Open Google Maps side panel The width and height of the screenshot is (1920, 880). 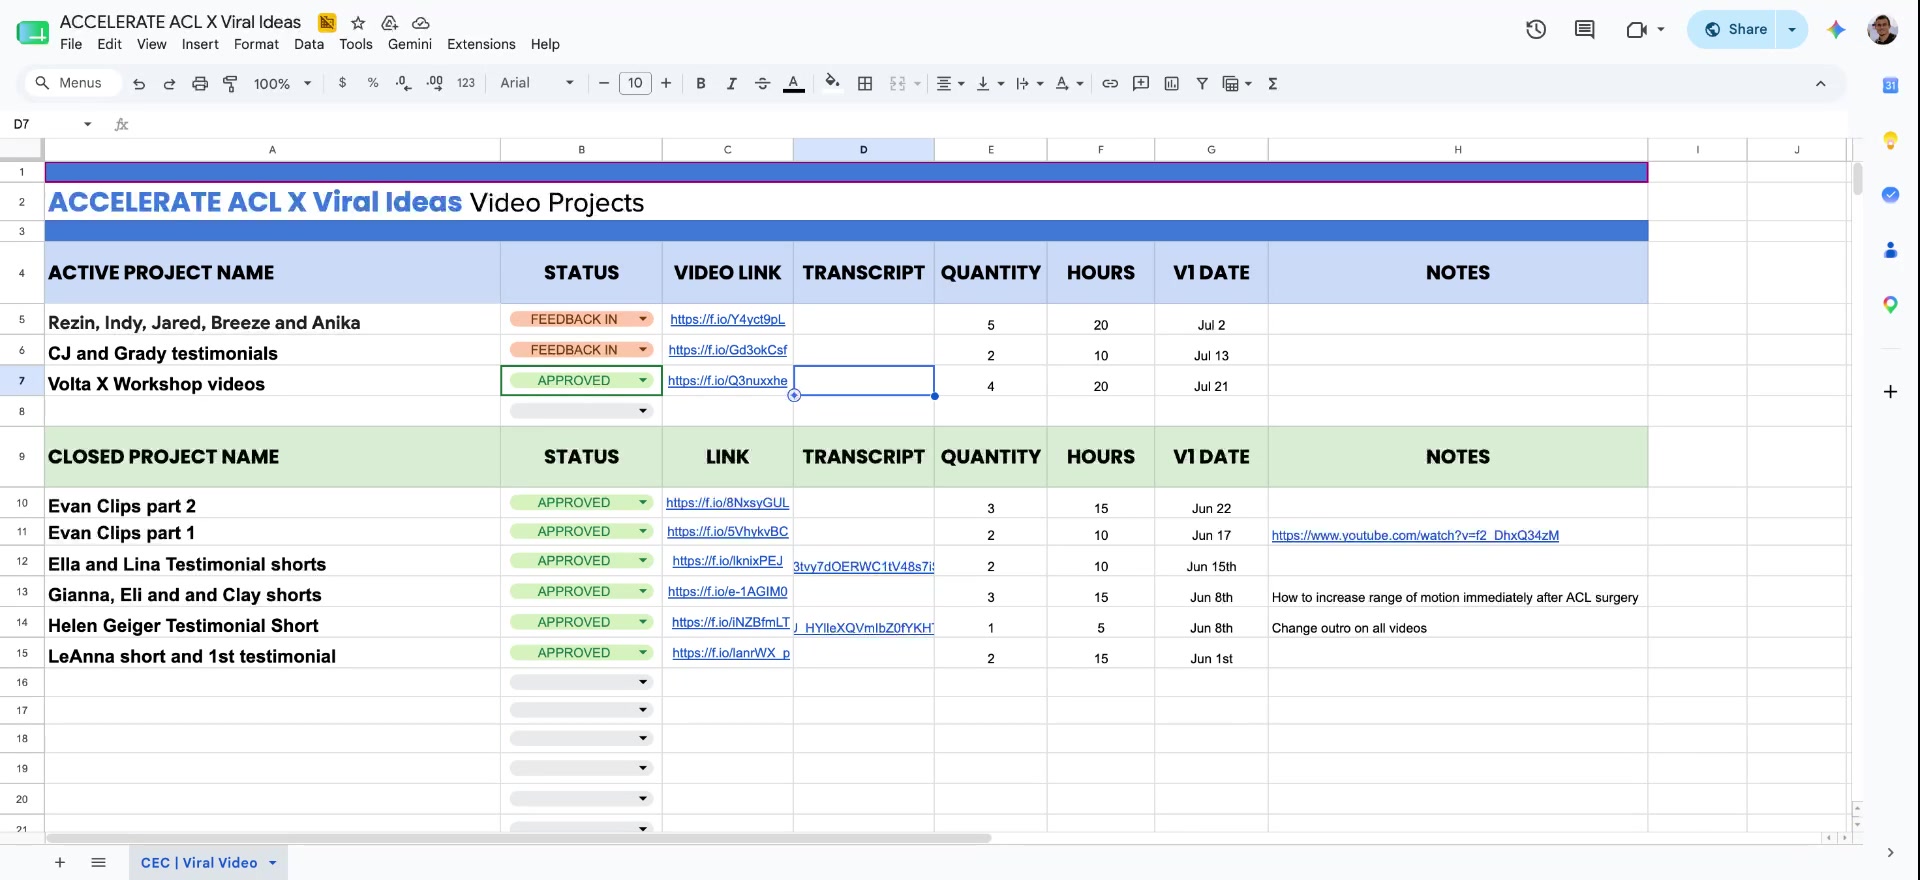[1890, 305]
